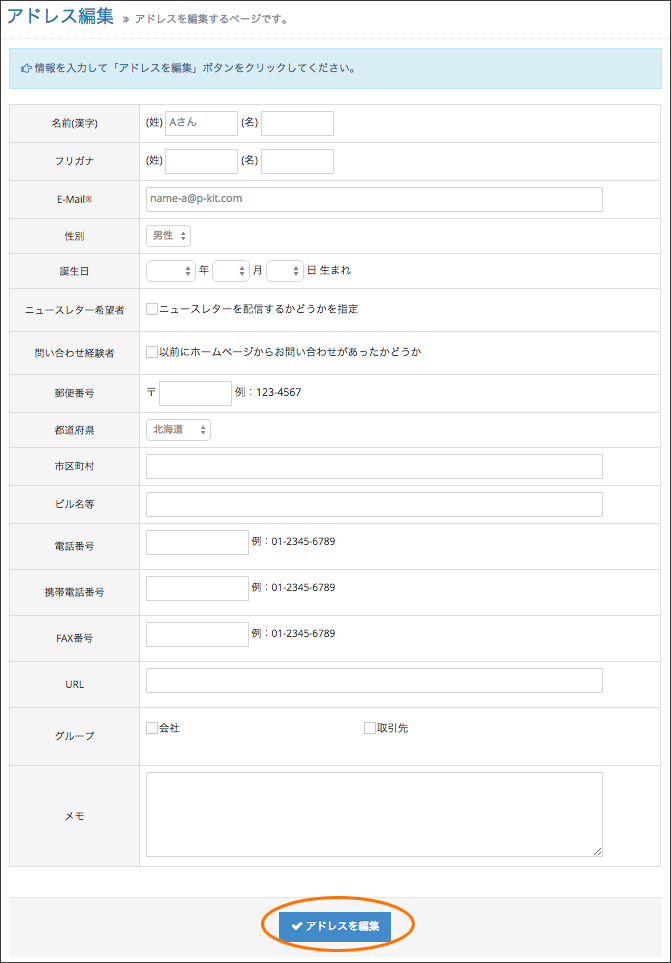This screenshot has height=963, width=671.
Task: Open the 性別 dropdown showing 男性
Action: [168, 236]
